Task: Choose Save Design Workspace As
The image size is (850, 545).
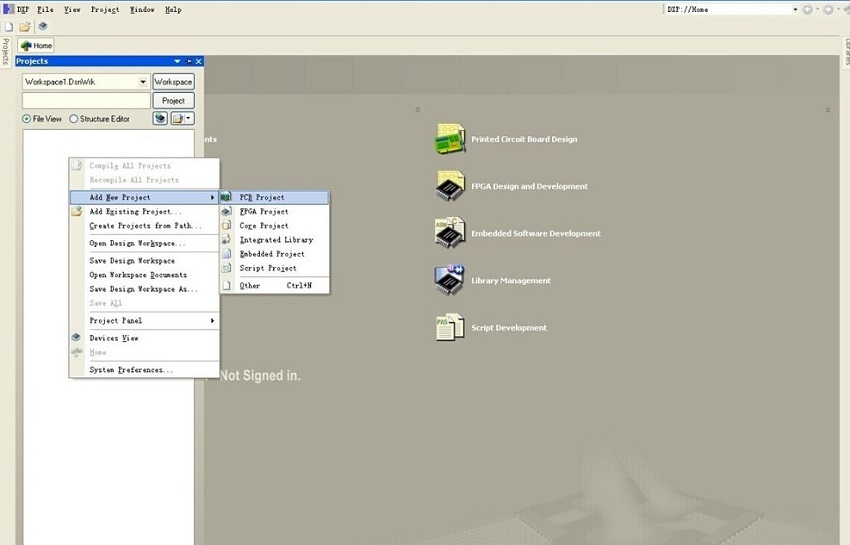Action: [x=145, y=289]
